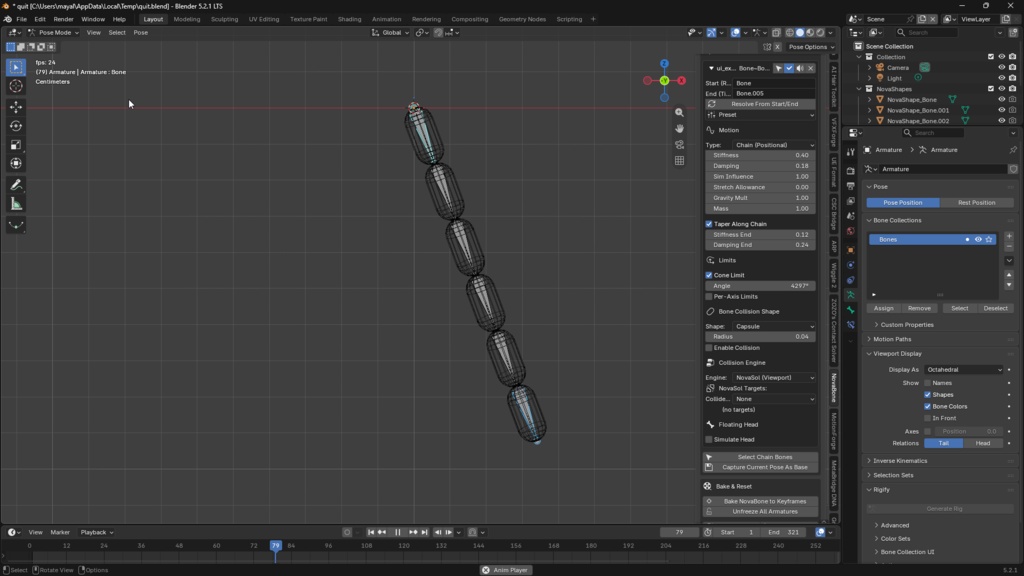Open the Render properties tab icon
This screenshot has height=576, width=1024.
pos(850,171)
